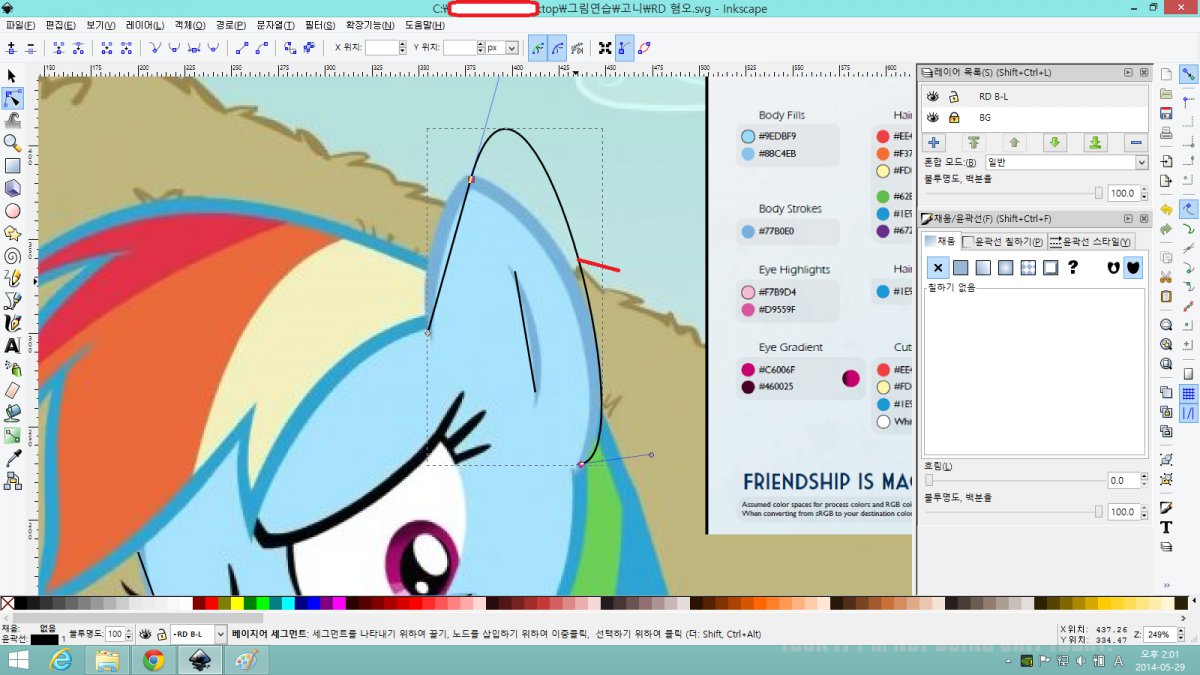Make selected segments lines
The height and width of the screenshot is (675, 1200).
(x=241, y=47)
